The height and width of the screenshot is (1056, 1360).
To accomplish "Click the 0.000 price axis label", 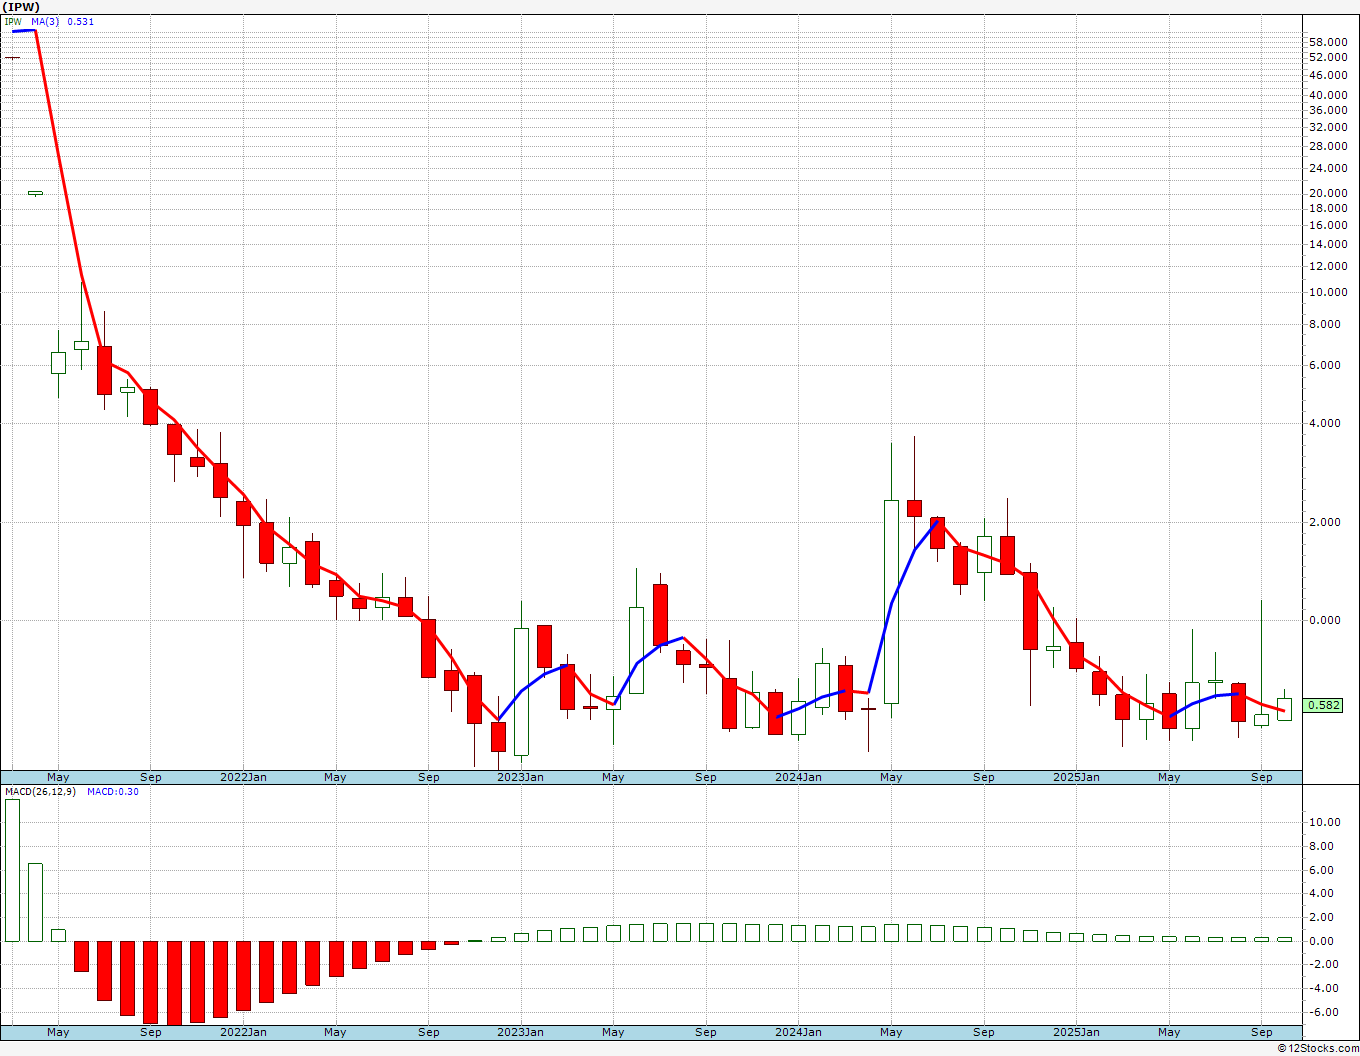I will click(1327, 621).
